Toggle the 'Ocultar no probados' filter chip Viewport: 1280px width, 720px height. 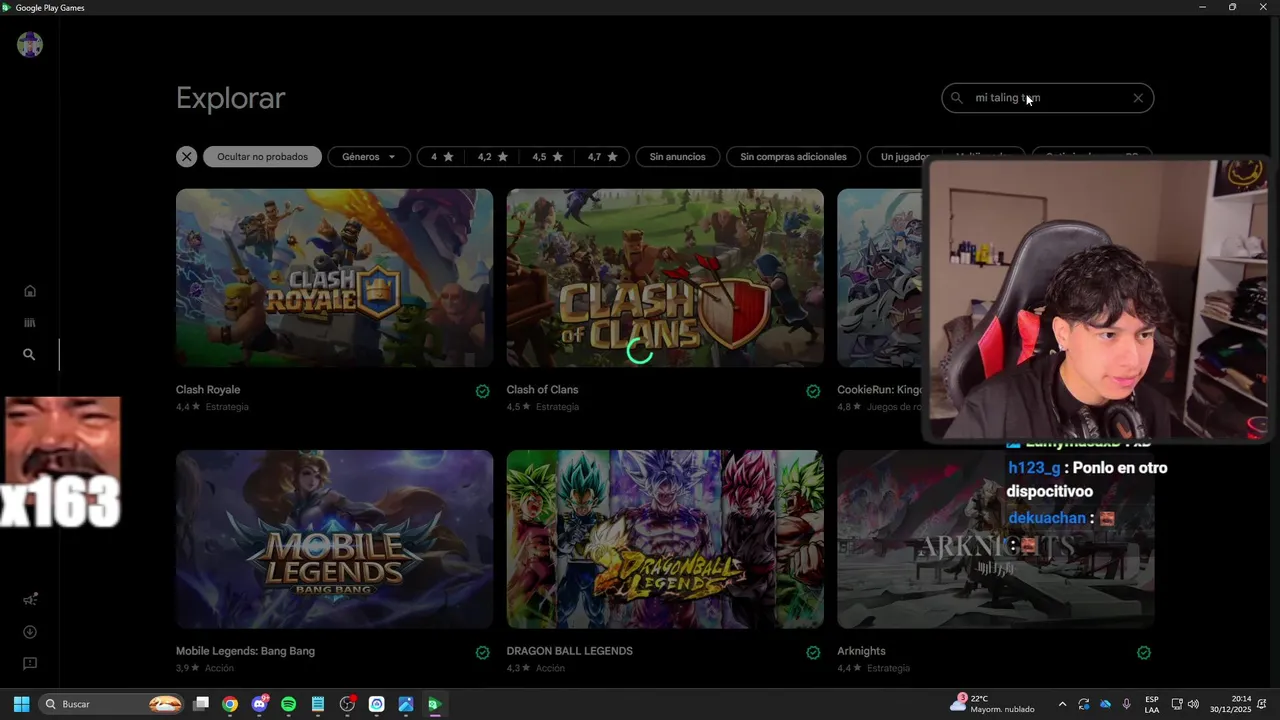(262, 157)
